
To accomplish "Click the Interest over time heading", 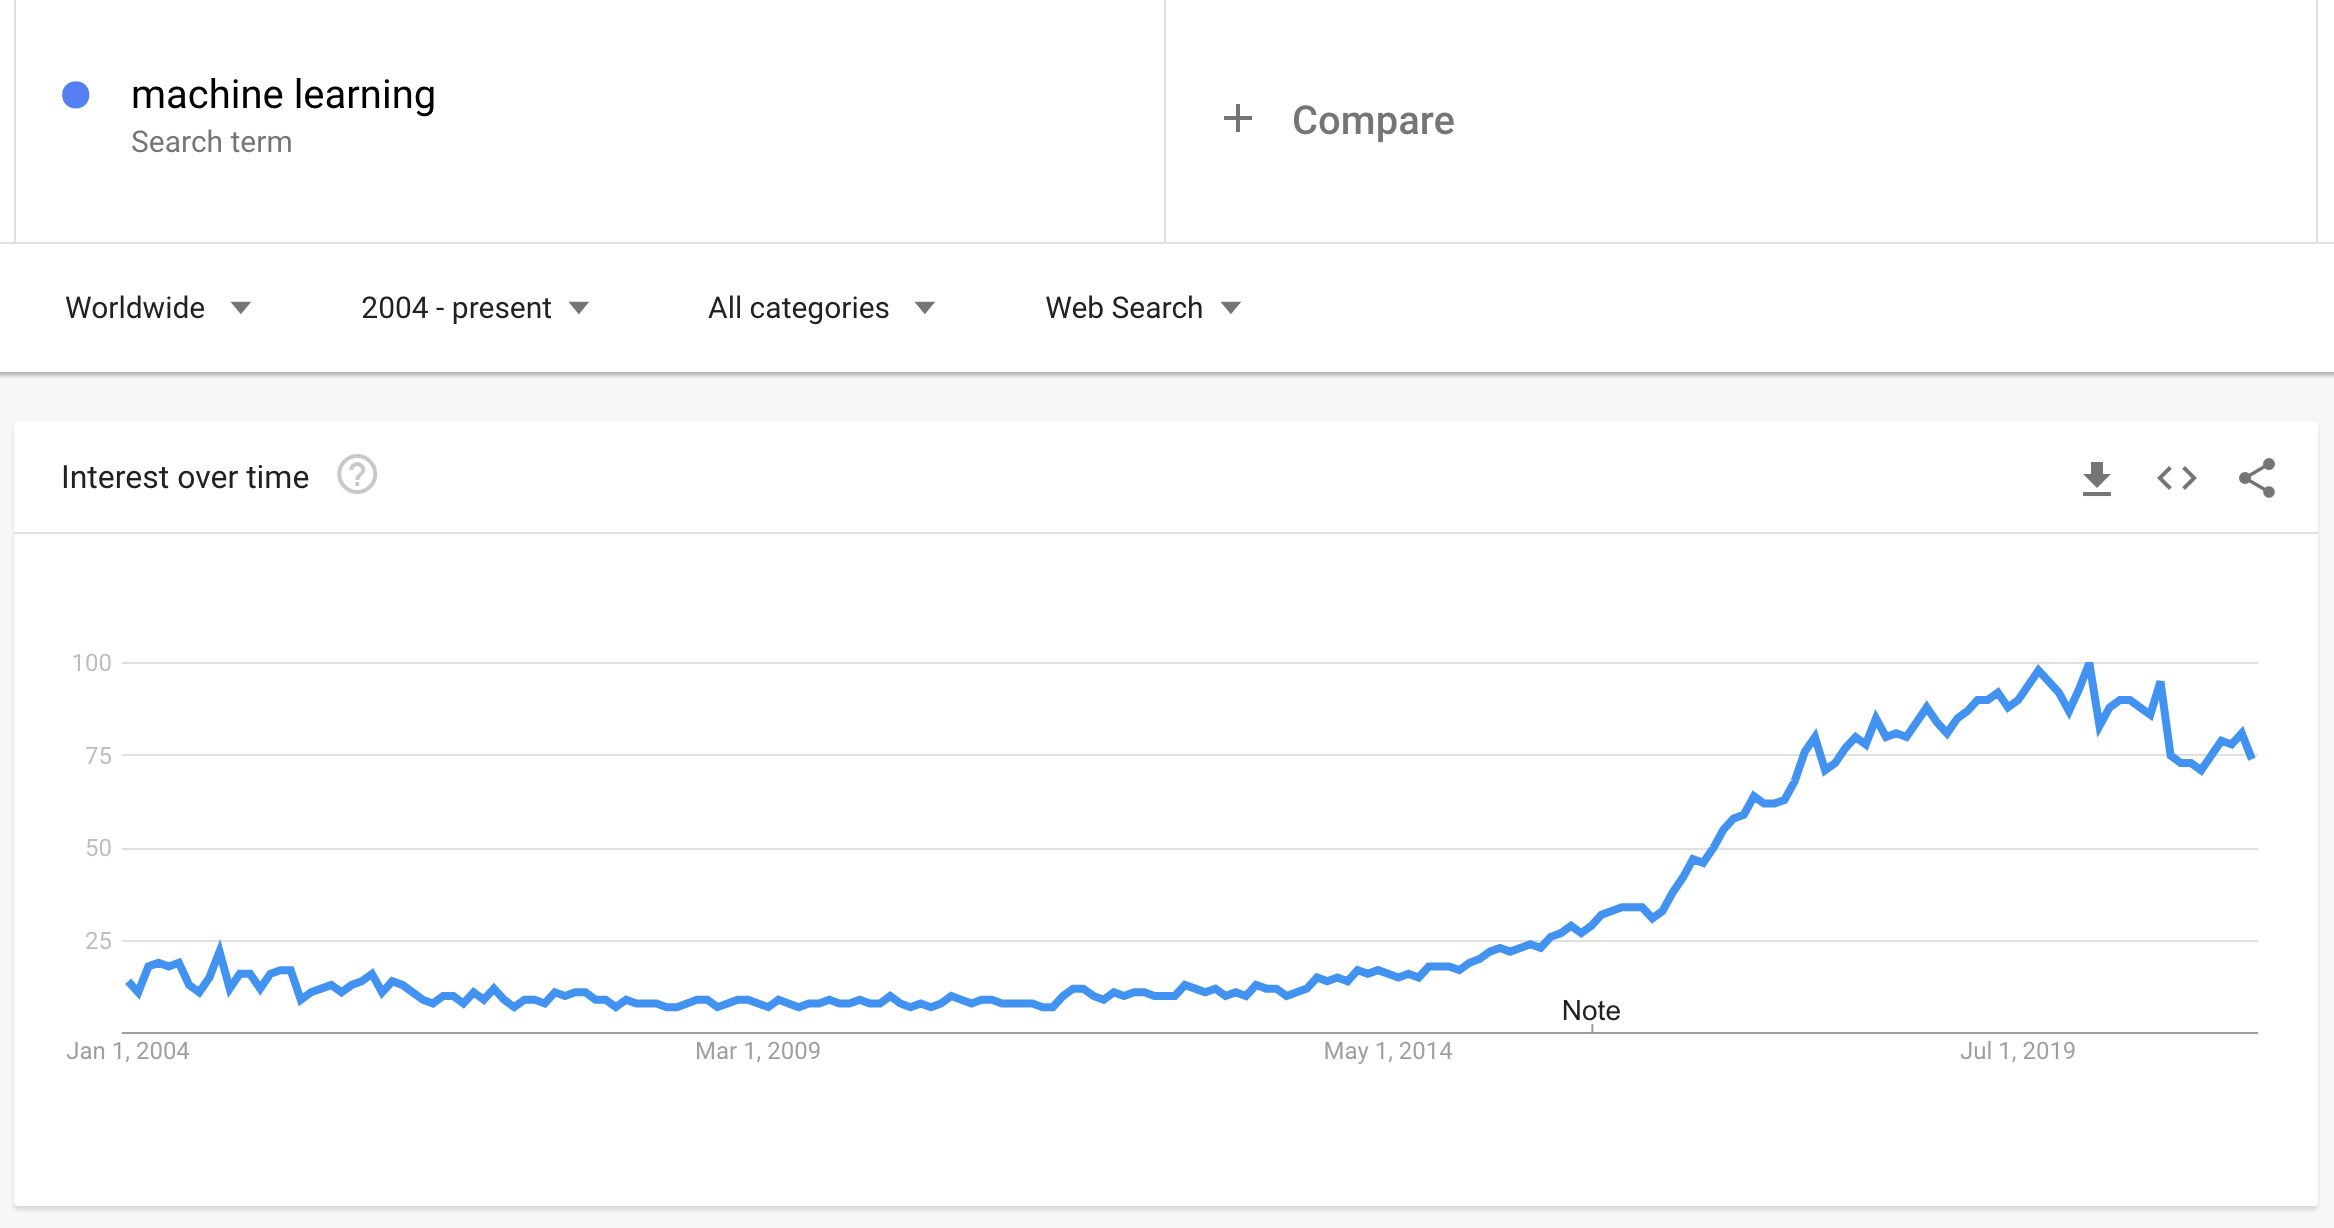I will 185,477.
